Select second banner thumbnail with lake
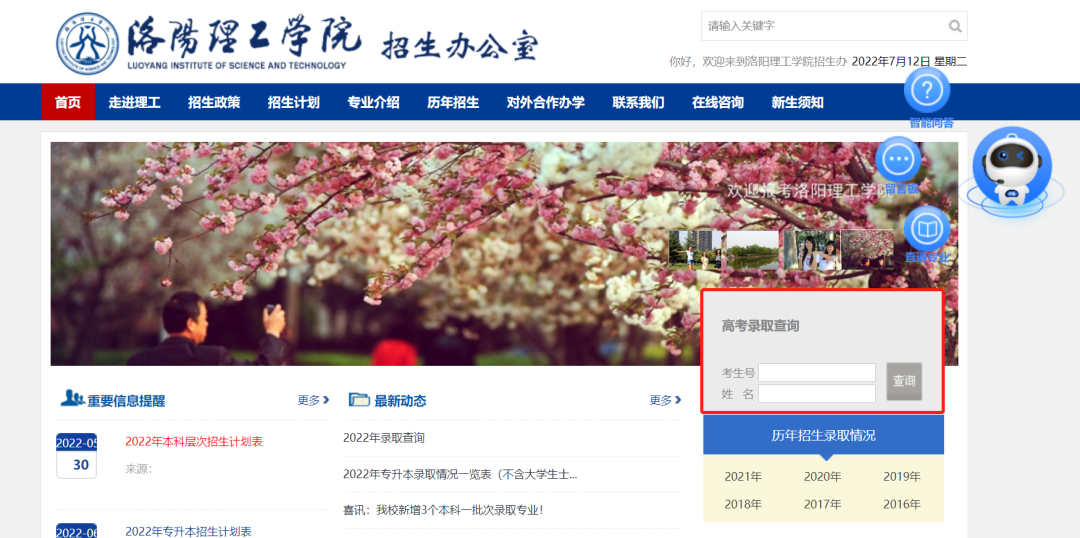 [753, 249]
